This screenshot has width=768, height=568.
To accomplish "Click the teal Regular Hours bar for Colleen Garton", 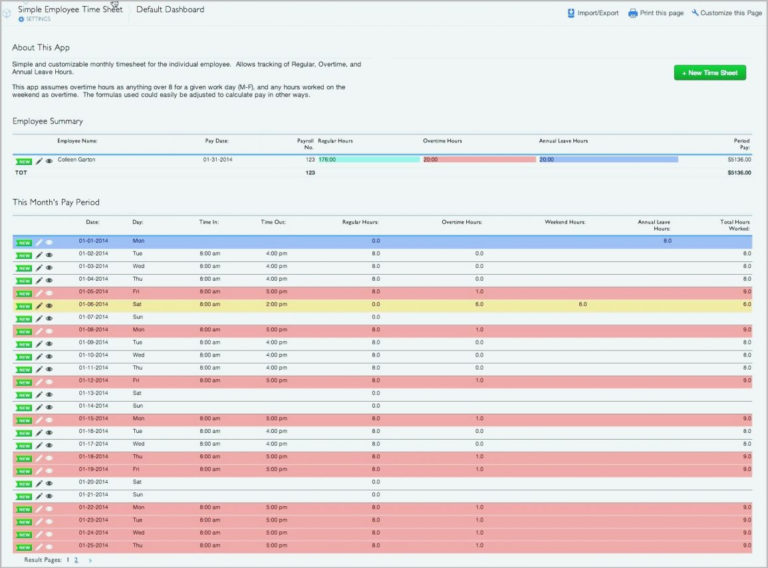I will tap(368, 159).
